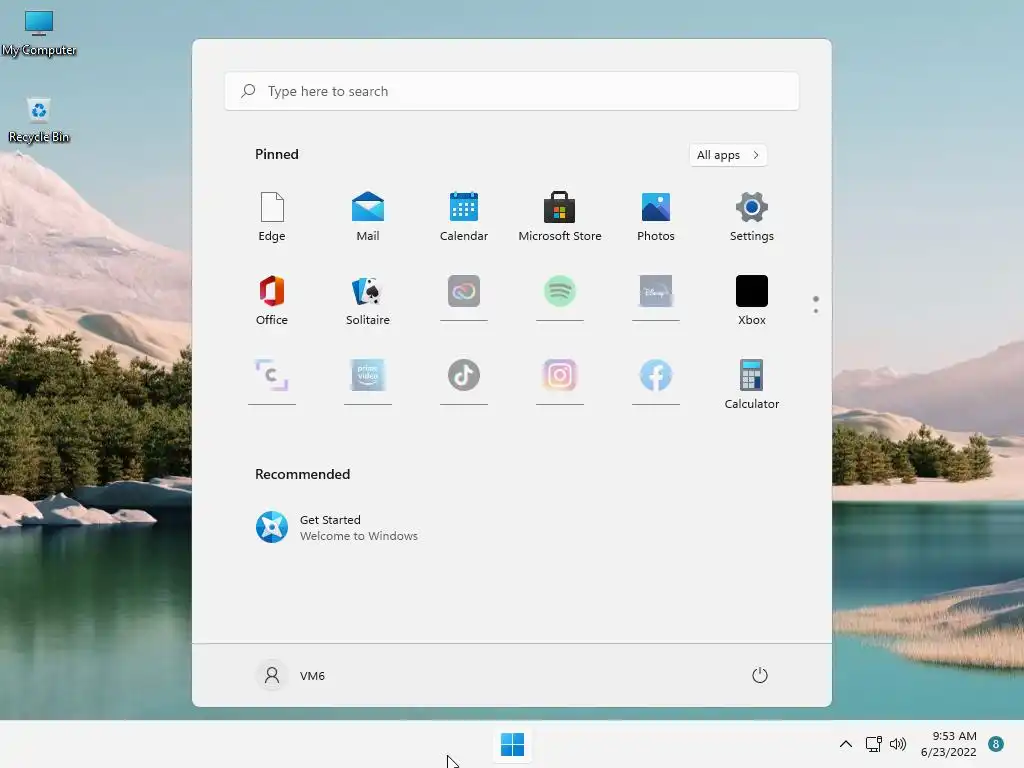Click the volume speaker icon in tray
The height and width of the screenshot is (768, 1024).
(898, 744)
